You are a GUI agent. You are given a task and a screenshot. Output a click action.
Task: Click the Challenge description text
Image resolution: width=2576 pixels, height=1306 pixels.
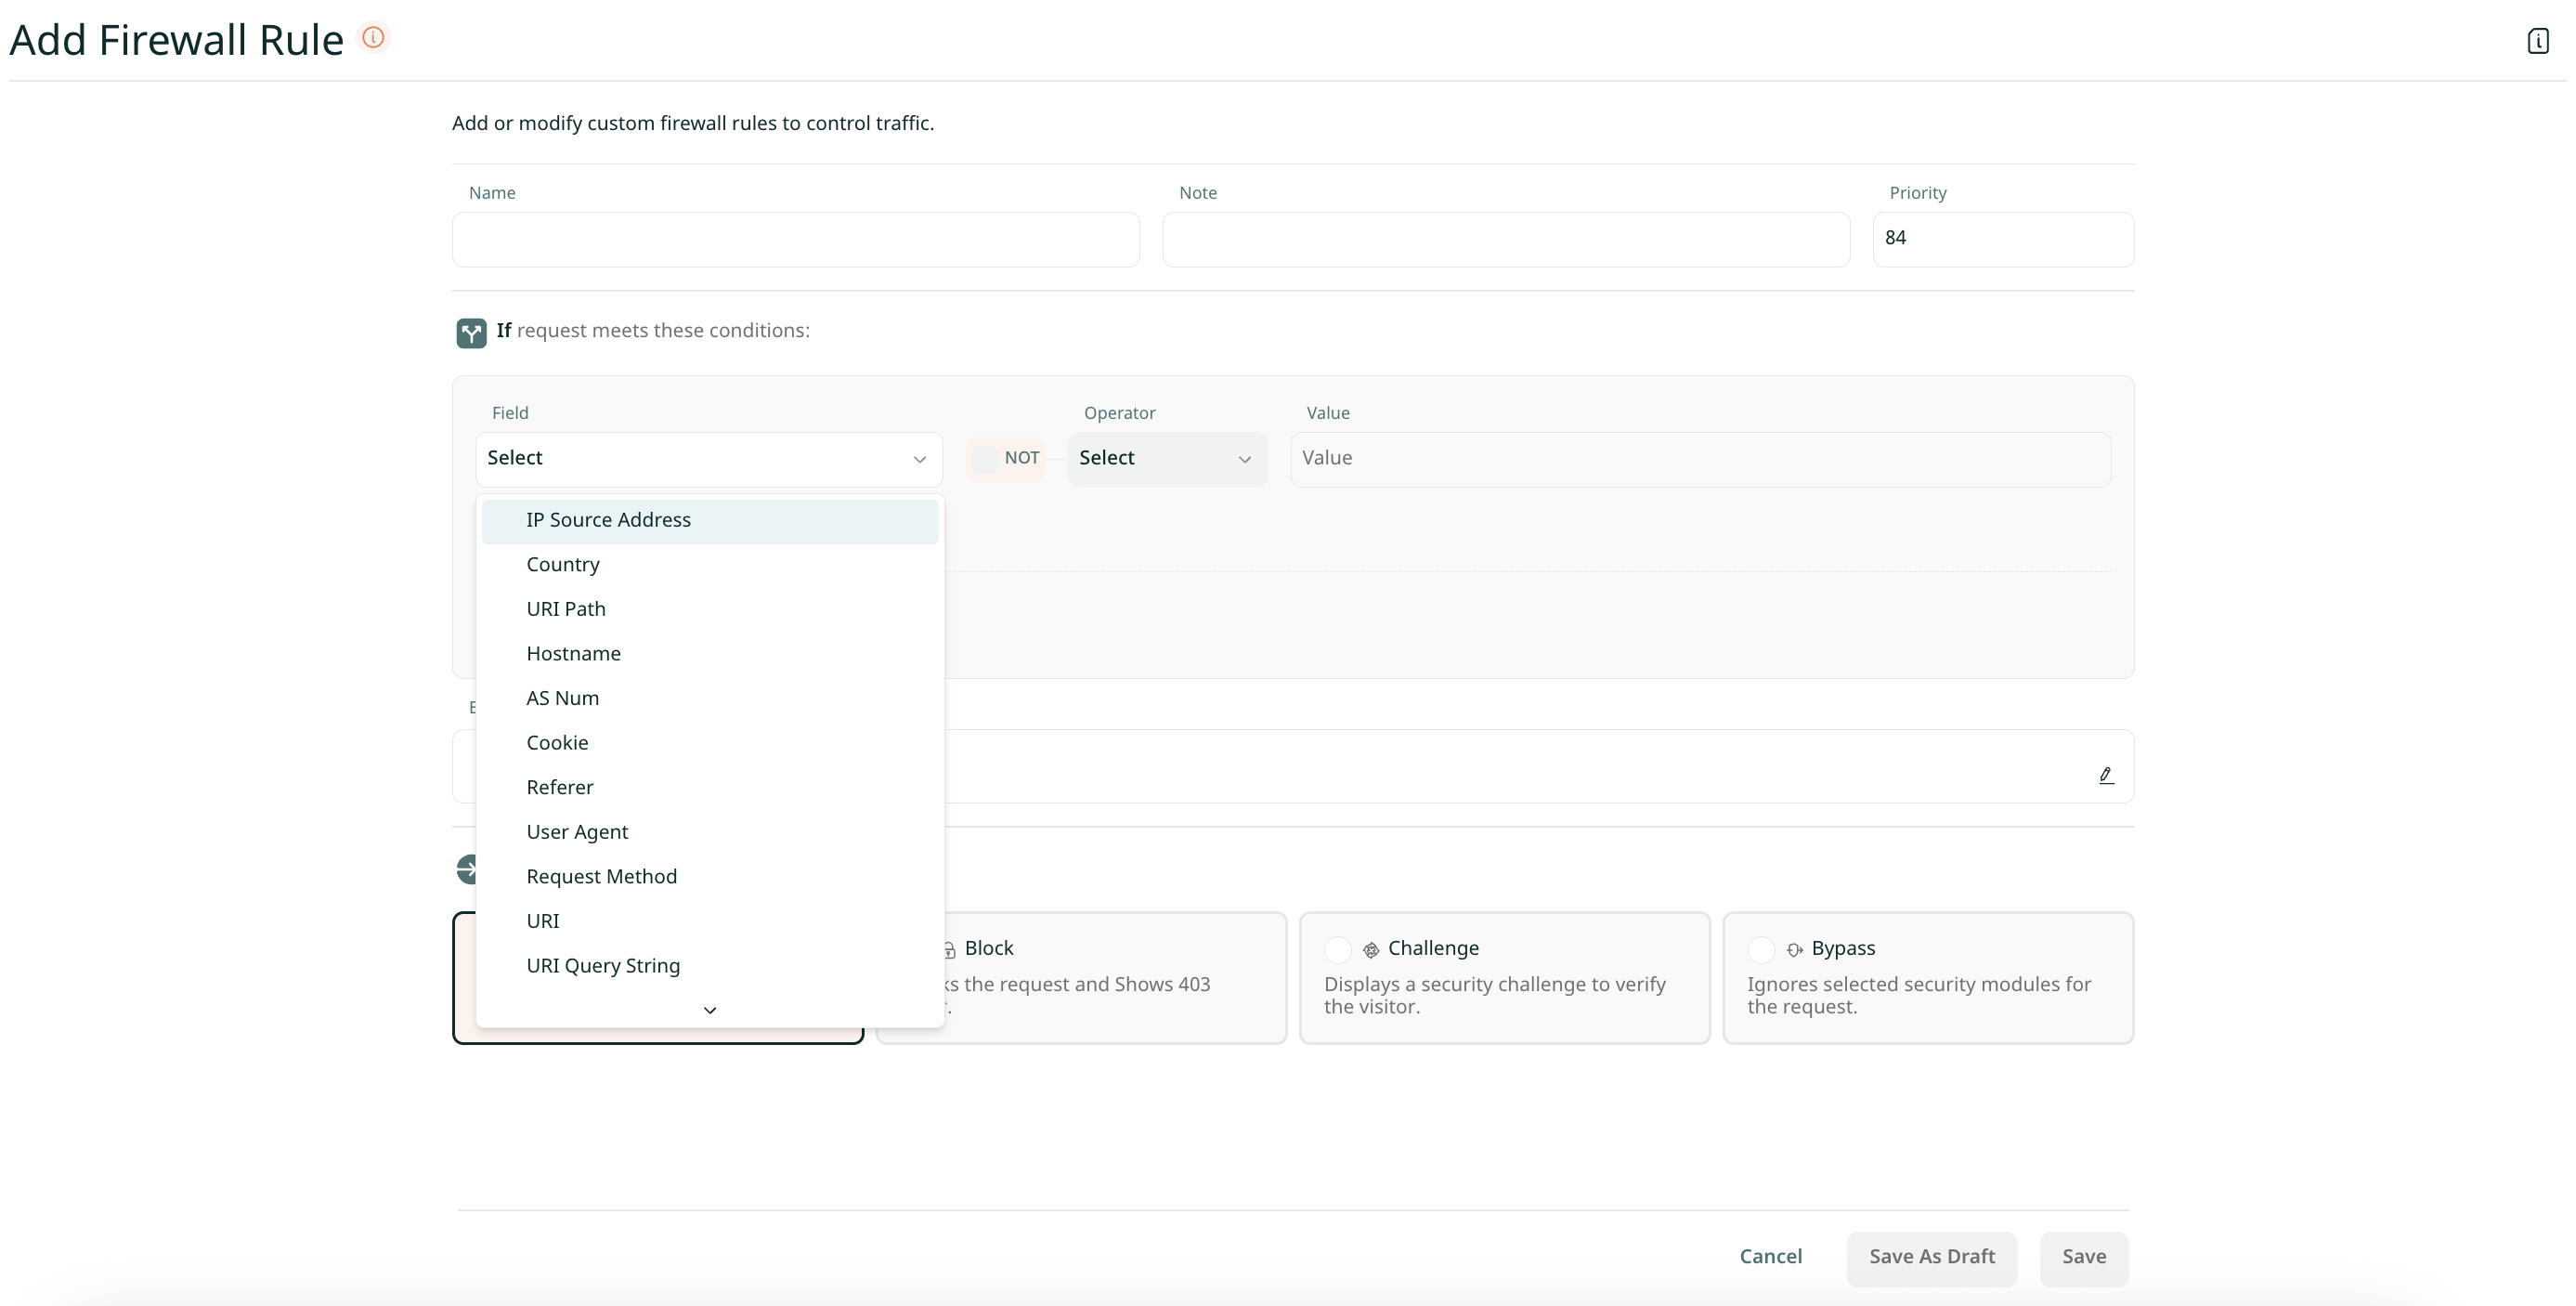[1494, 996]
